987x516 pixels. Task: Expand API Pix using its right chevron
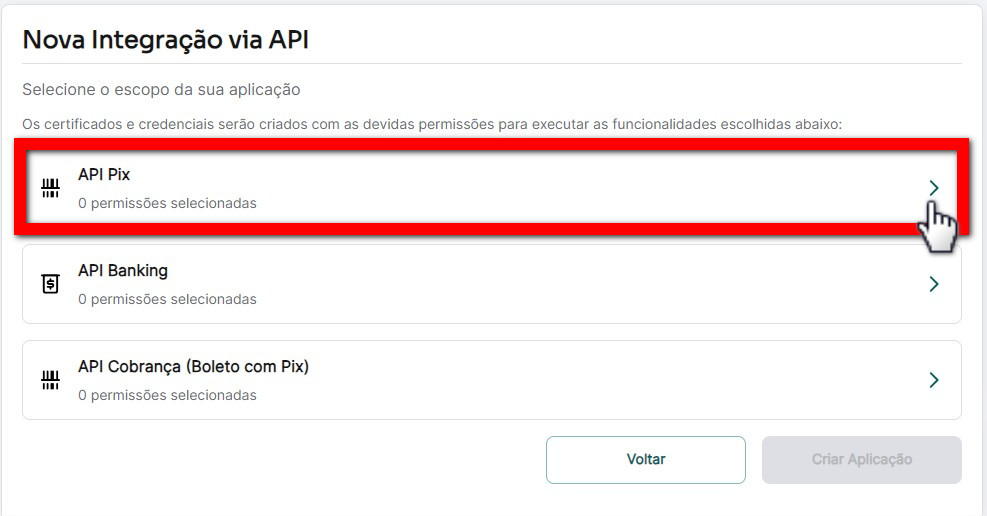pos(933,188)
